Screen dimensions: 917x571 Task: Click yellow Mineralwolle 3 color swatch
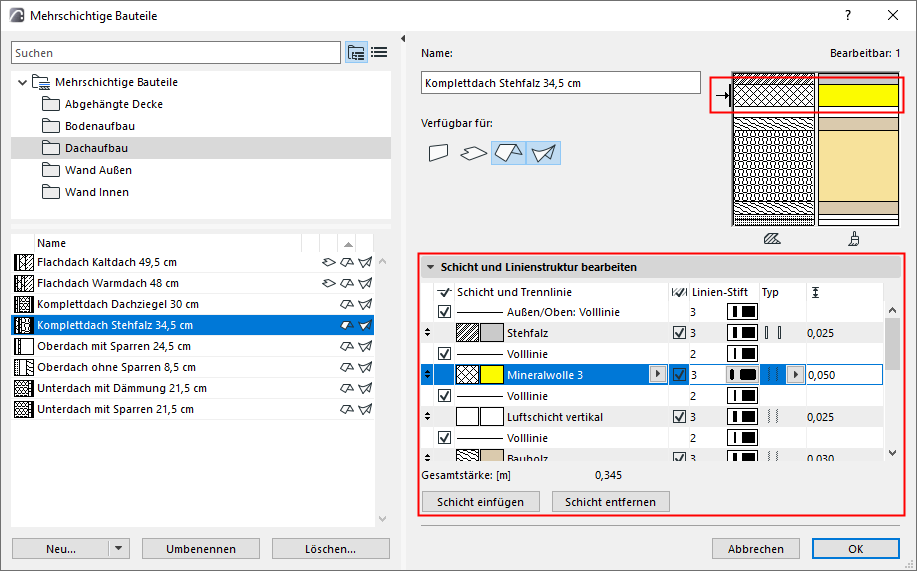[491, 375]
